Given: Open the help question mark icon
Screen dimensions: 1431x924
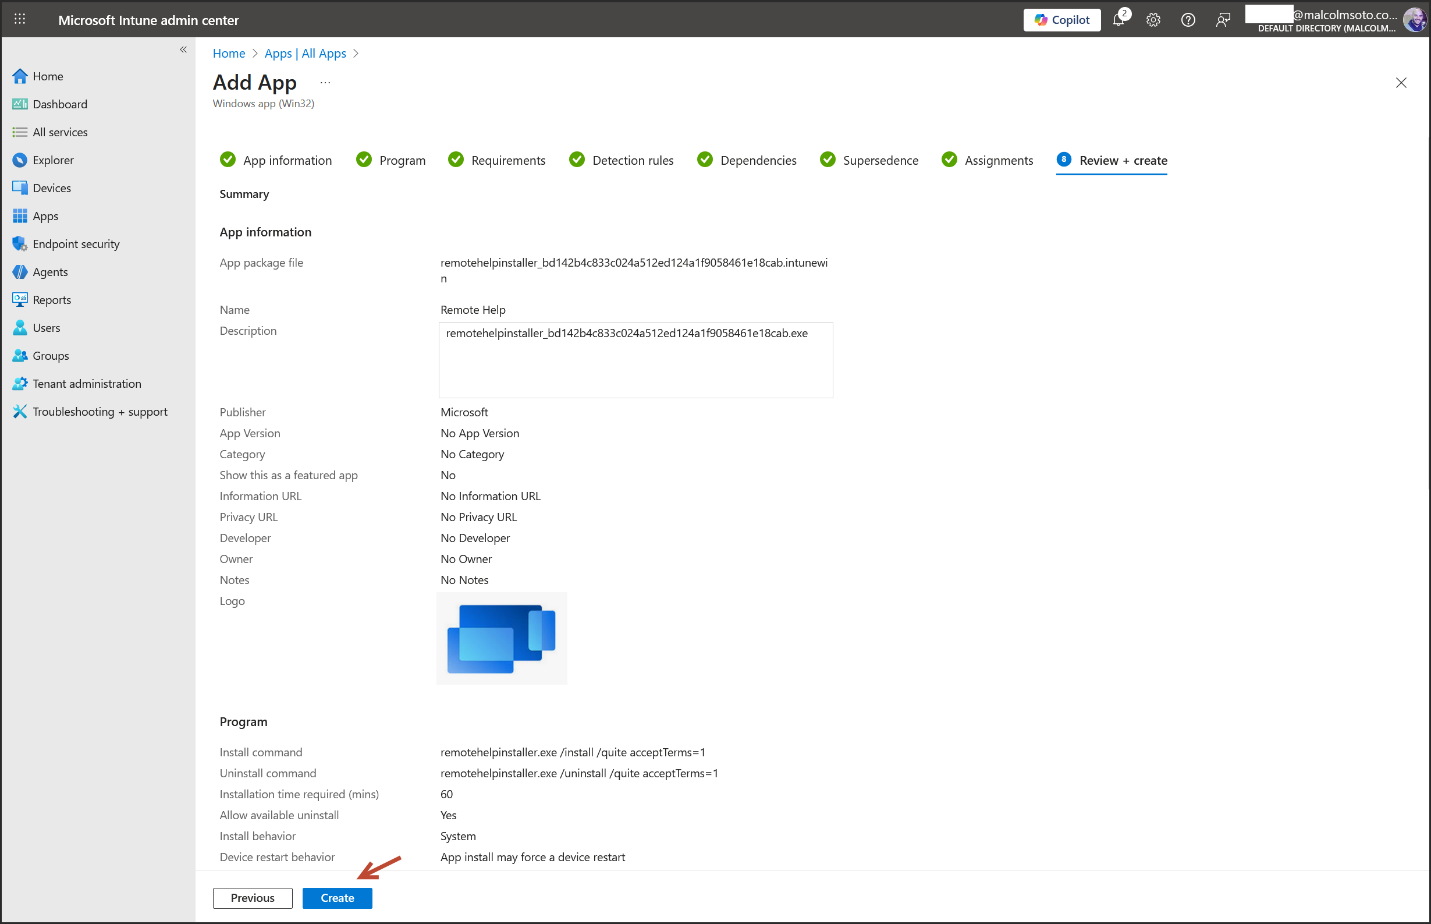Looking at the screenshot, I should 1188,20.
